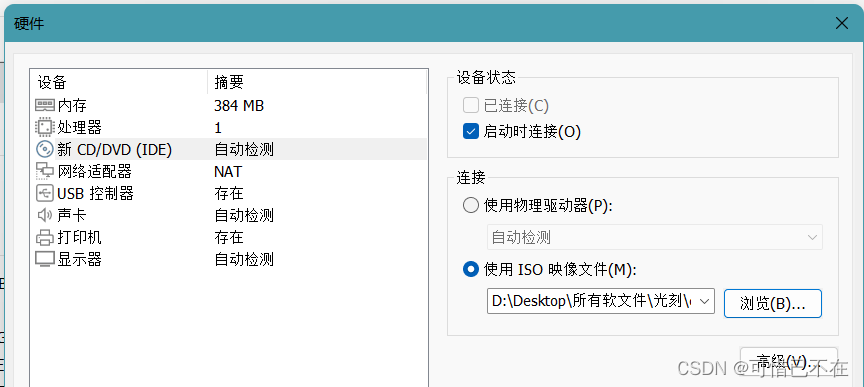Click the 新 CD/DVD (IDE) disc icon

pyautogui.click(x=45, y=149)
